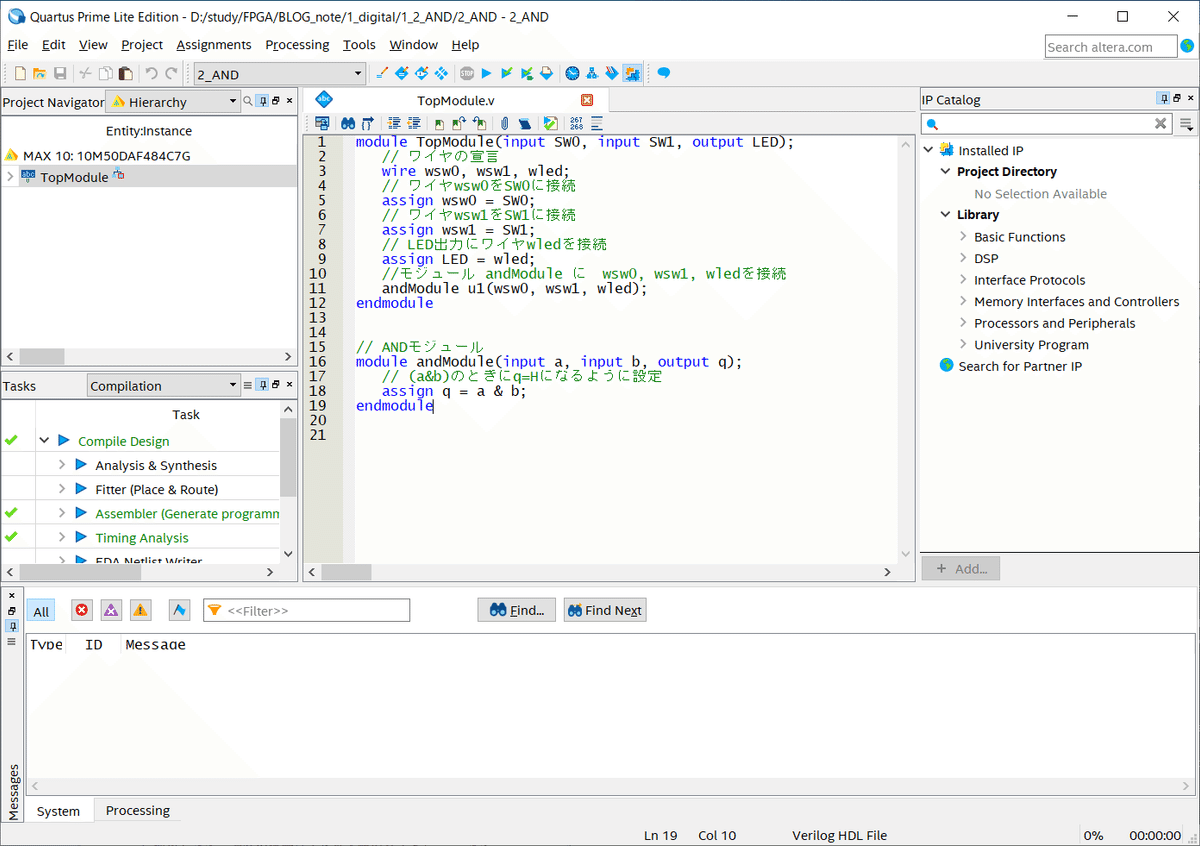Click Search for Partner IP link

1020,366
